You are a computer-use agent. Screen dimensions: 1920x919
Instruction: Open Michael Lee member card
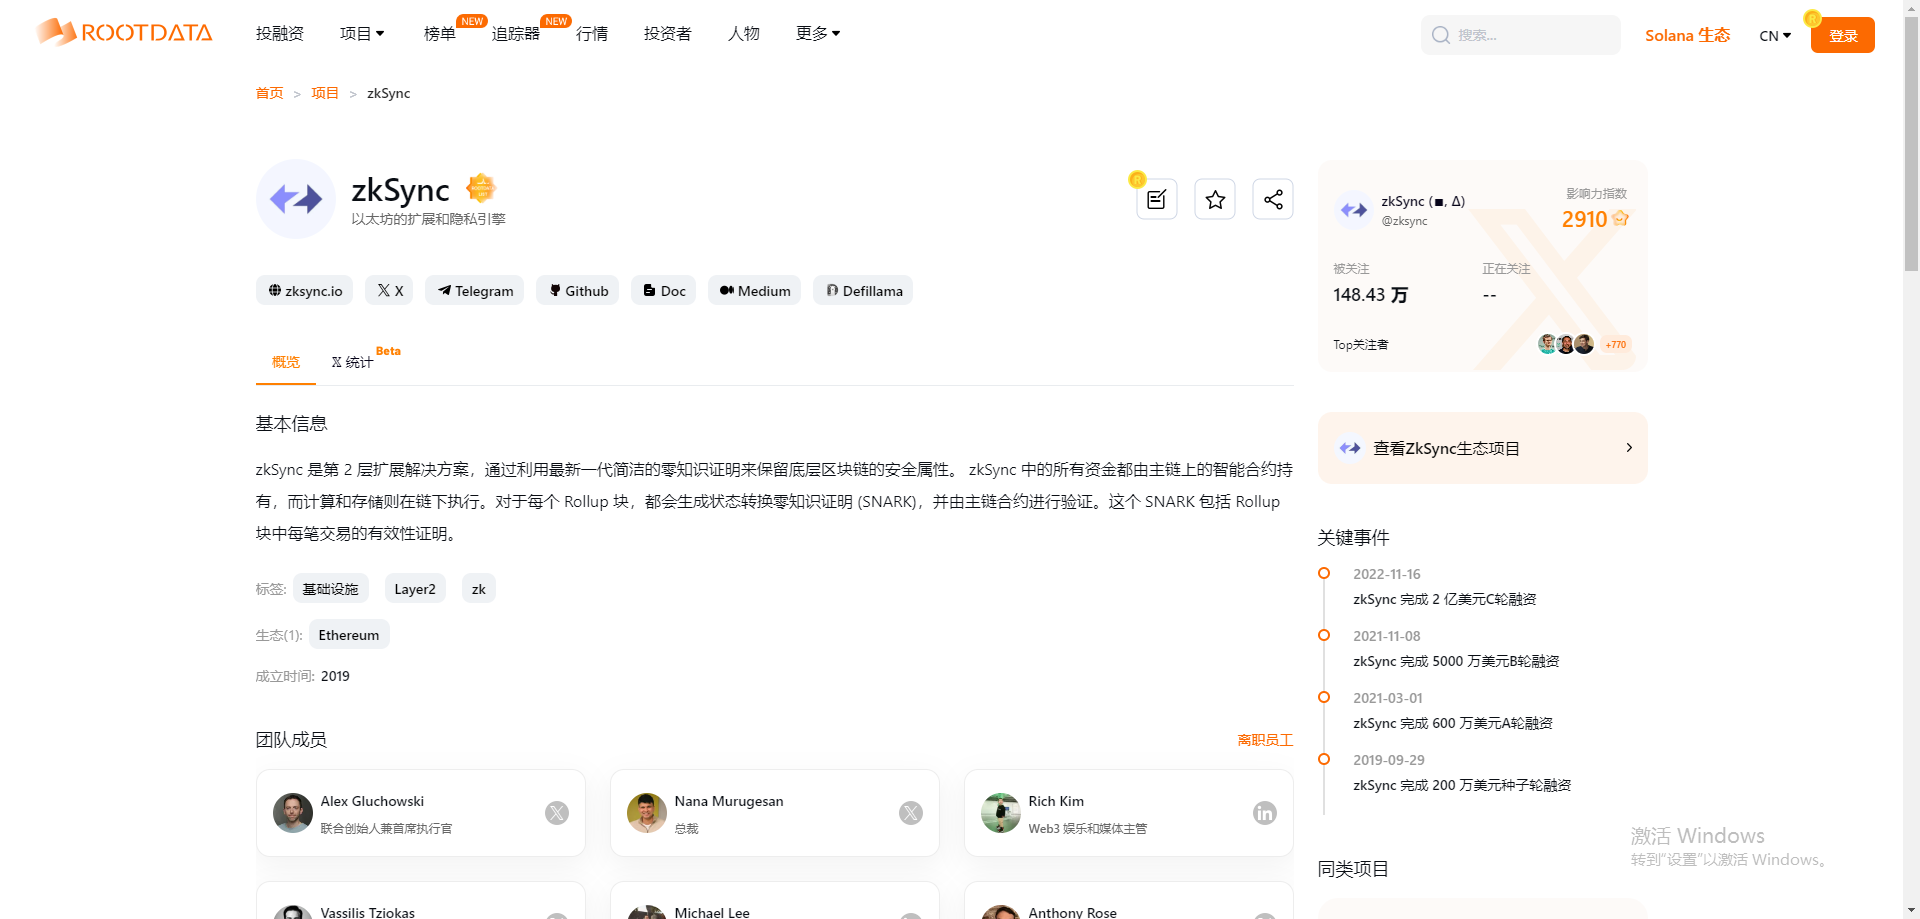[x=775, y=902]
